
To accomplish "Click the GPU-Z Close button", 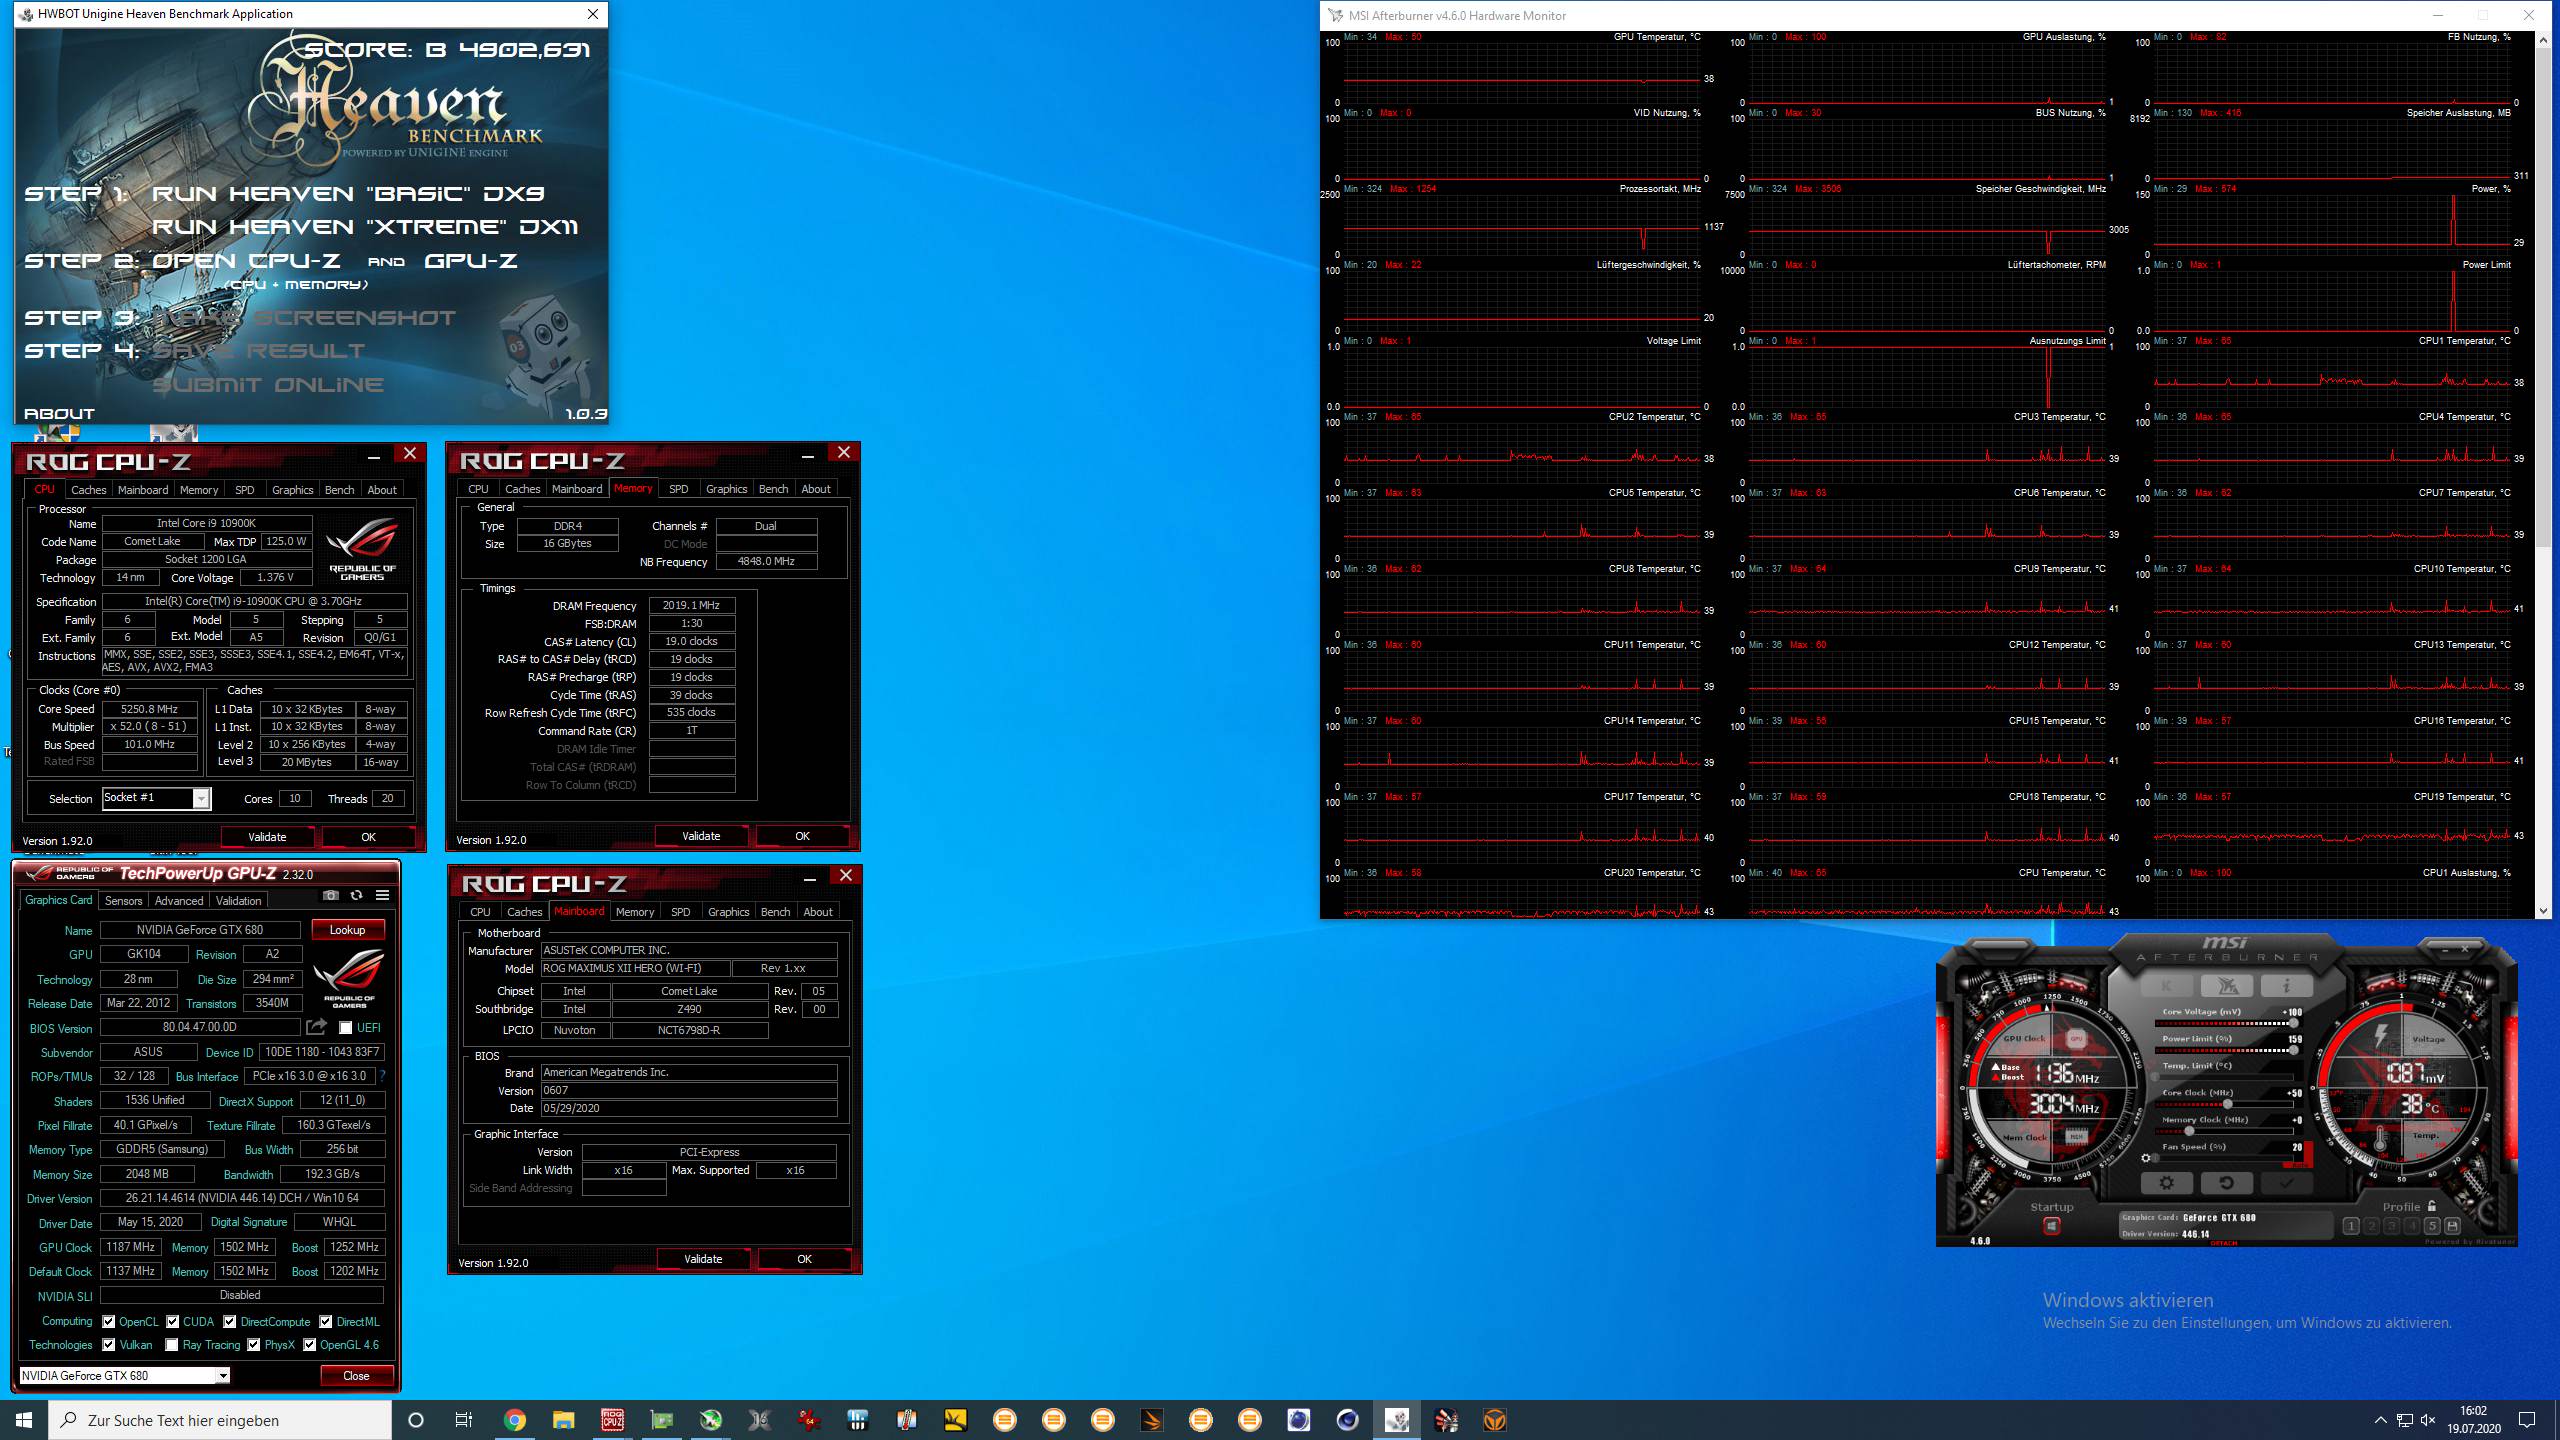I will [x=356, y=1375].
